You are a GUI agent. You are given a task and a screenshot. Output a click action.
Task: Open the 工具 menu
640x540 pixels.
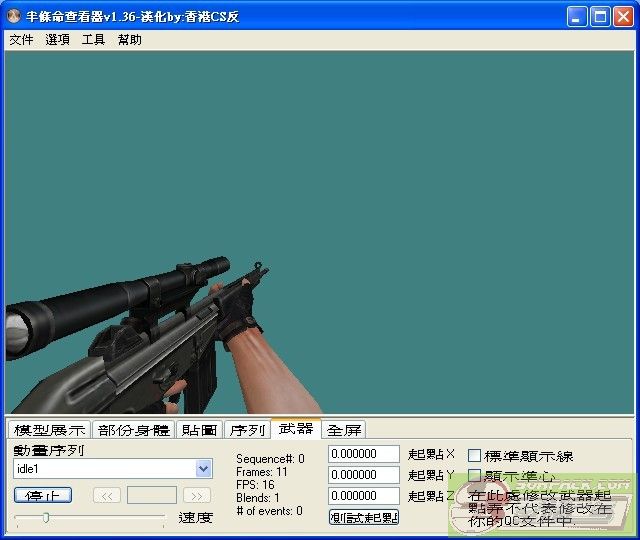93,40
